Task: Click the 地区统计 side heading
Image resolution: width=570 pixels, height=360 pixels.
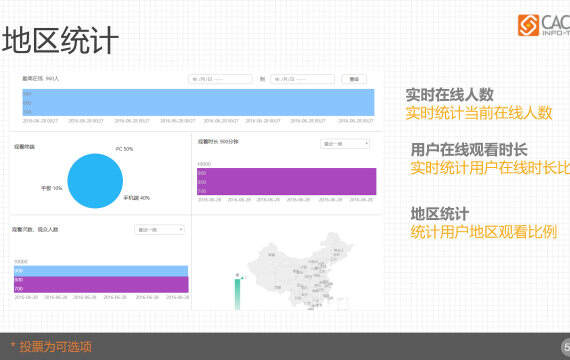Action: 440,214
